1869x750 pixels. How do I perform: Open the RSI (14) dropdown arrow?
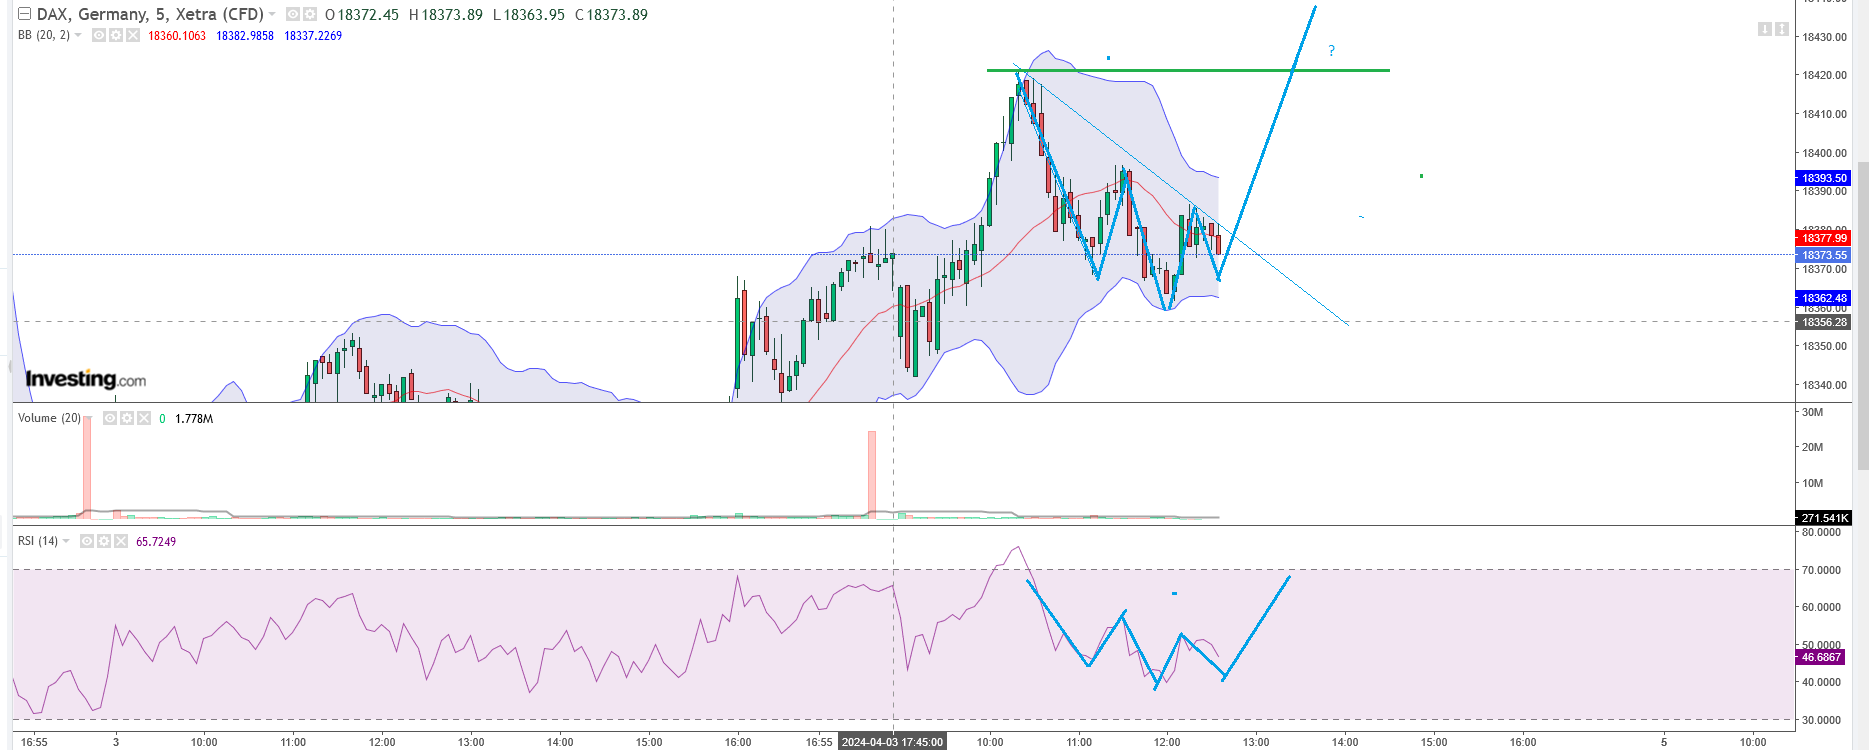[66, 541]
